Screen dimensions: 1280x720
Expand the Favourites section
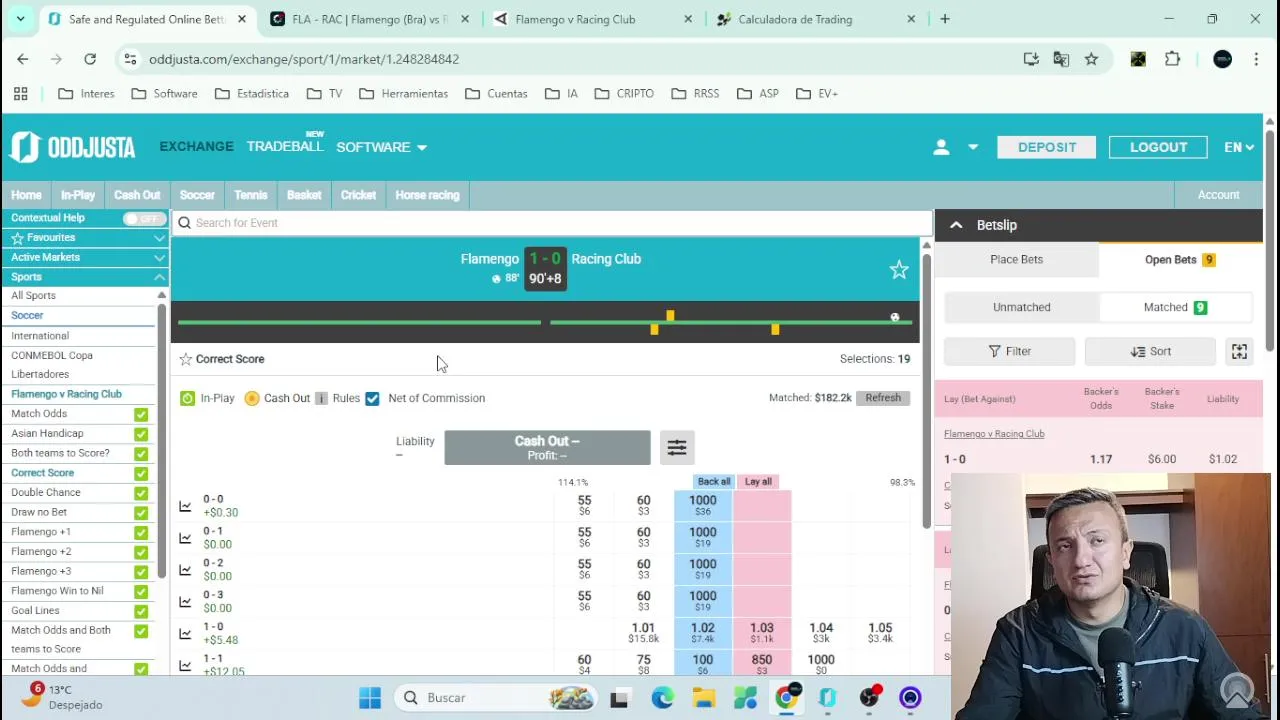pyautogui.click(x=85, y=238)
